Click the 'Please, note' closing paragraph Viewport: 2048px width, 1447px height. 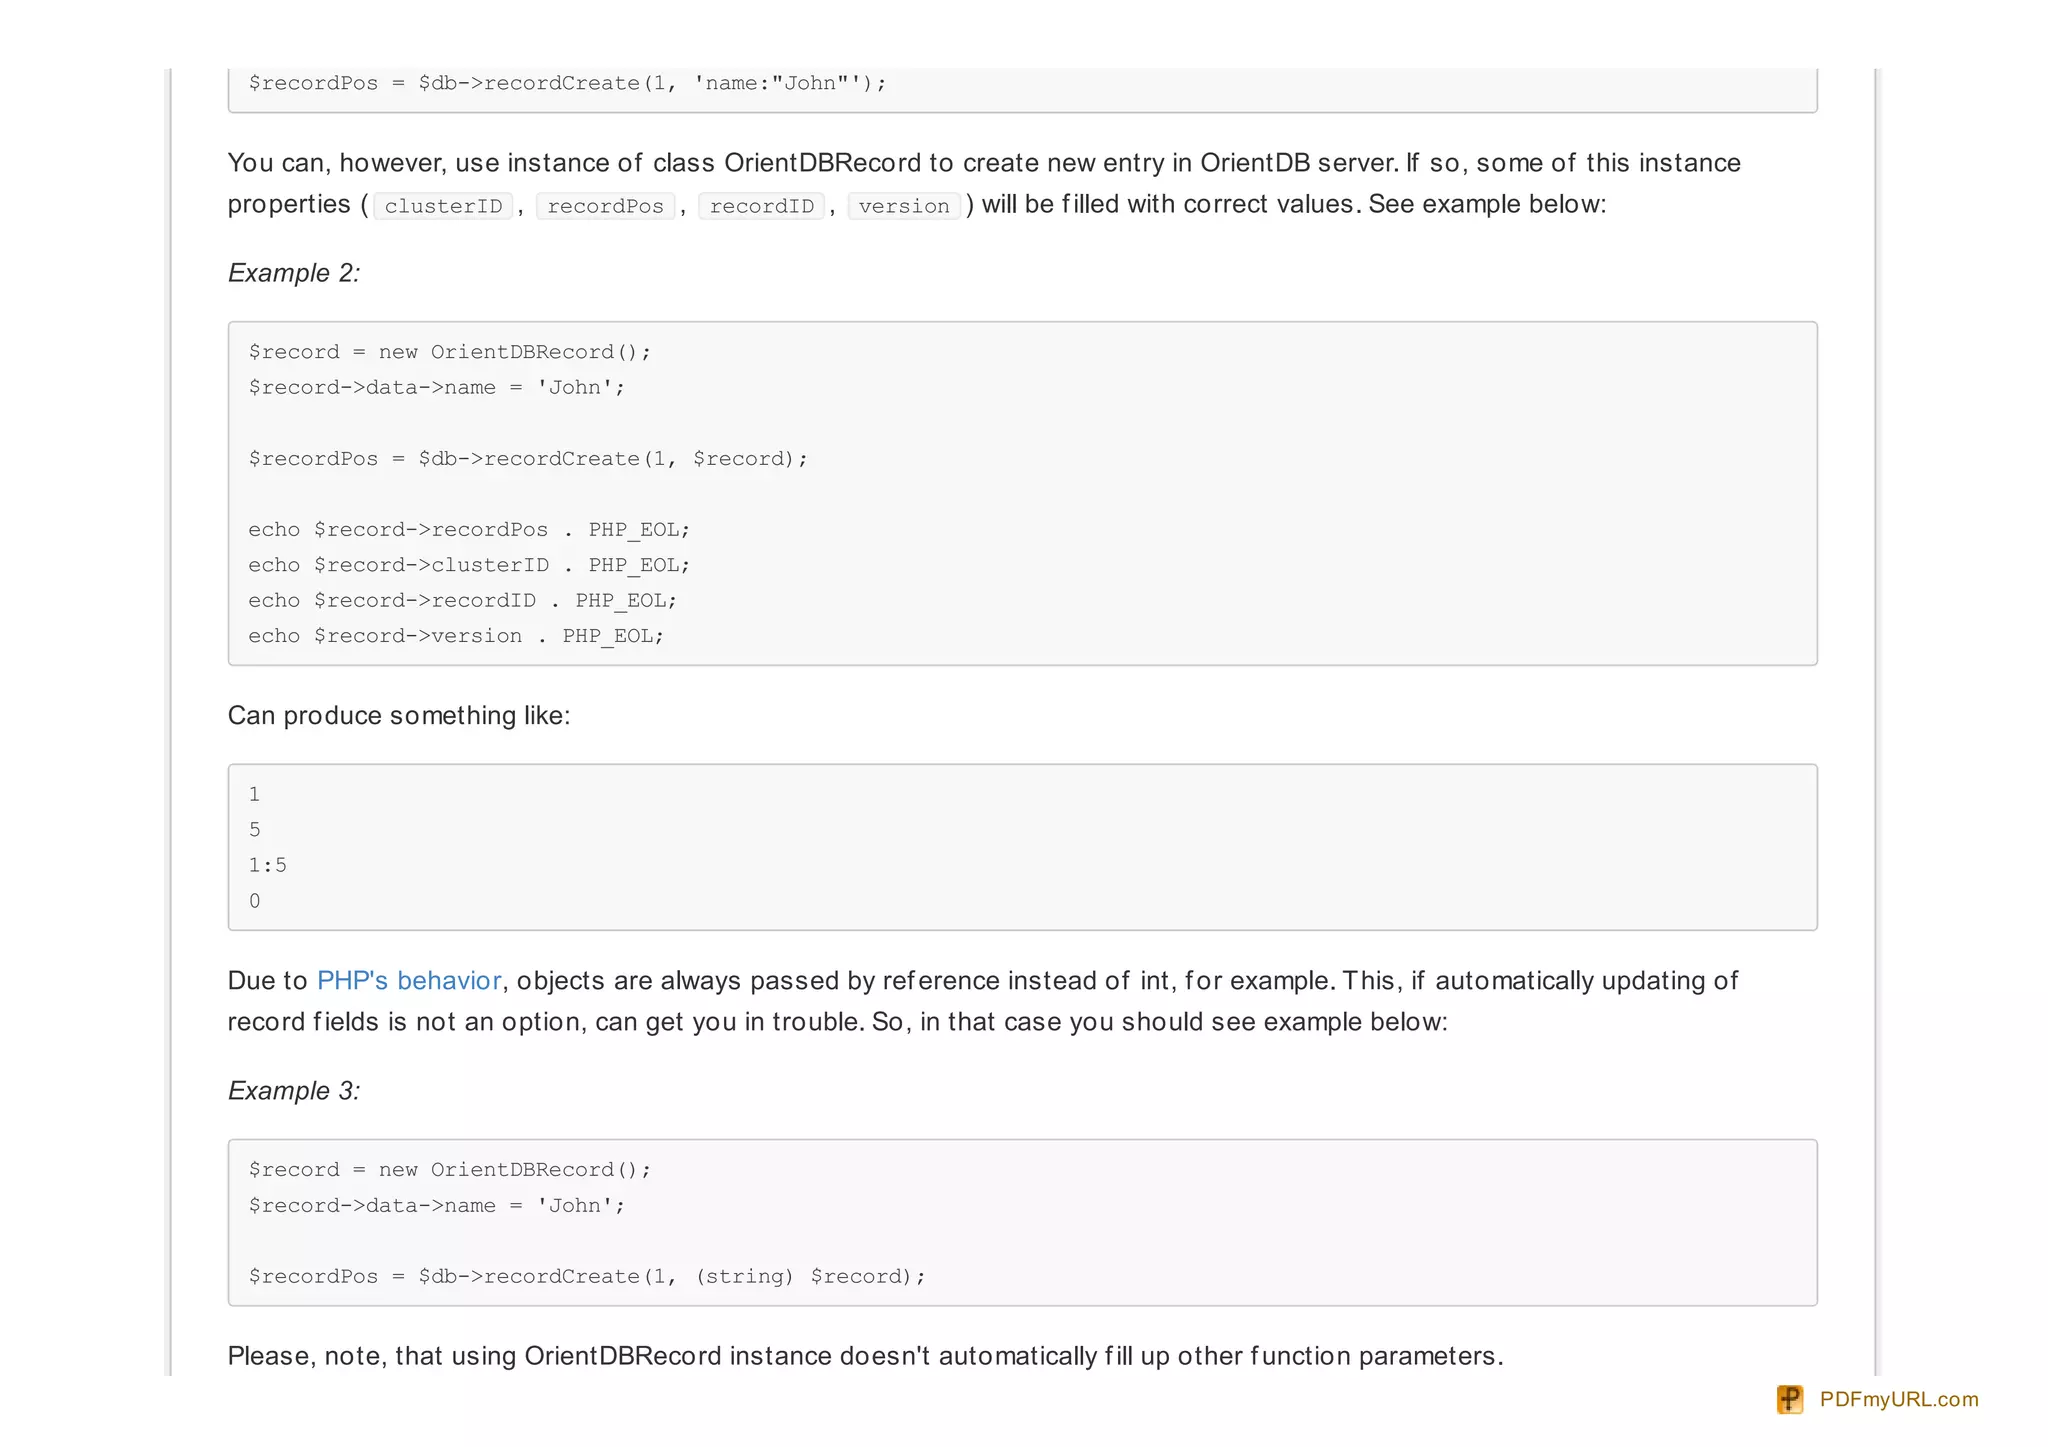click(864, 1356)
